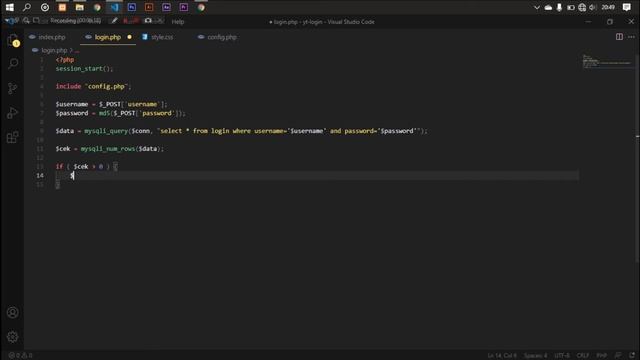This screenshot has height=360, width=640.
Task: Open the notifications bell in status bar
Action: 632,356
